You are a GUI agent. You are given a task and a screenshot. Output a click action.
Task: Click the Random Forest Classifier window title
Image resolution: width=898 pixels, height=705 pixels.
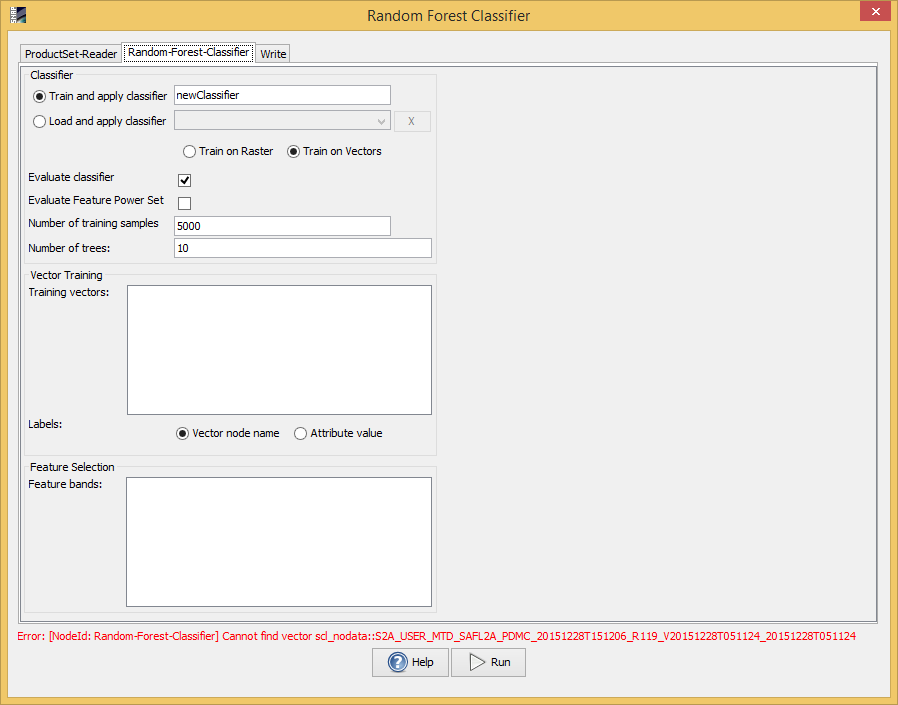448,15
